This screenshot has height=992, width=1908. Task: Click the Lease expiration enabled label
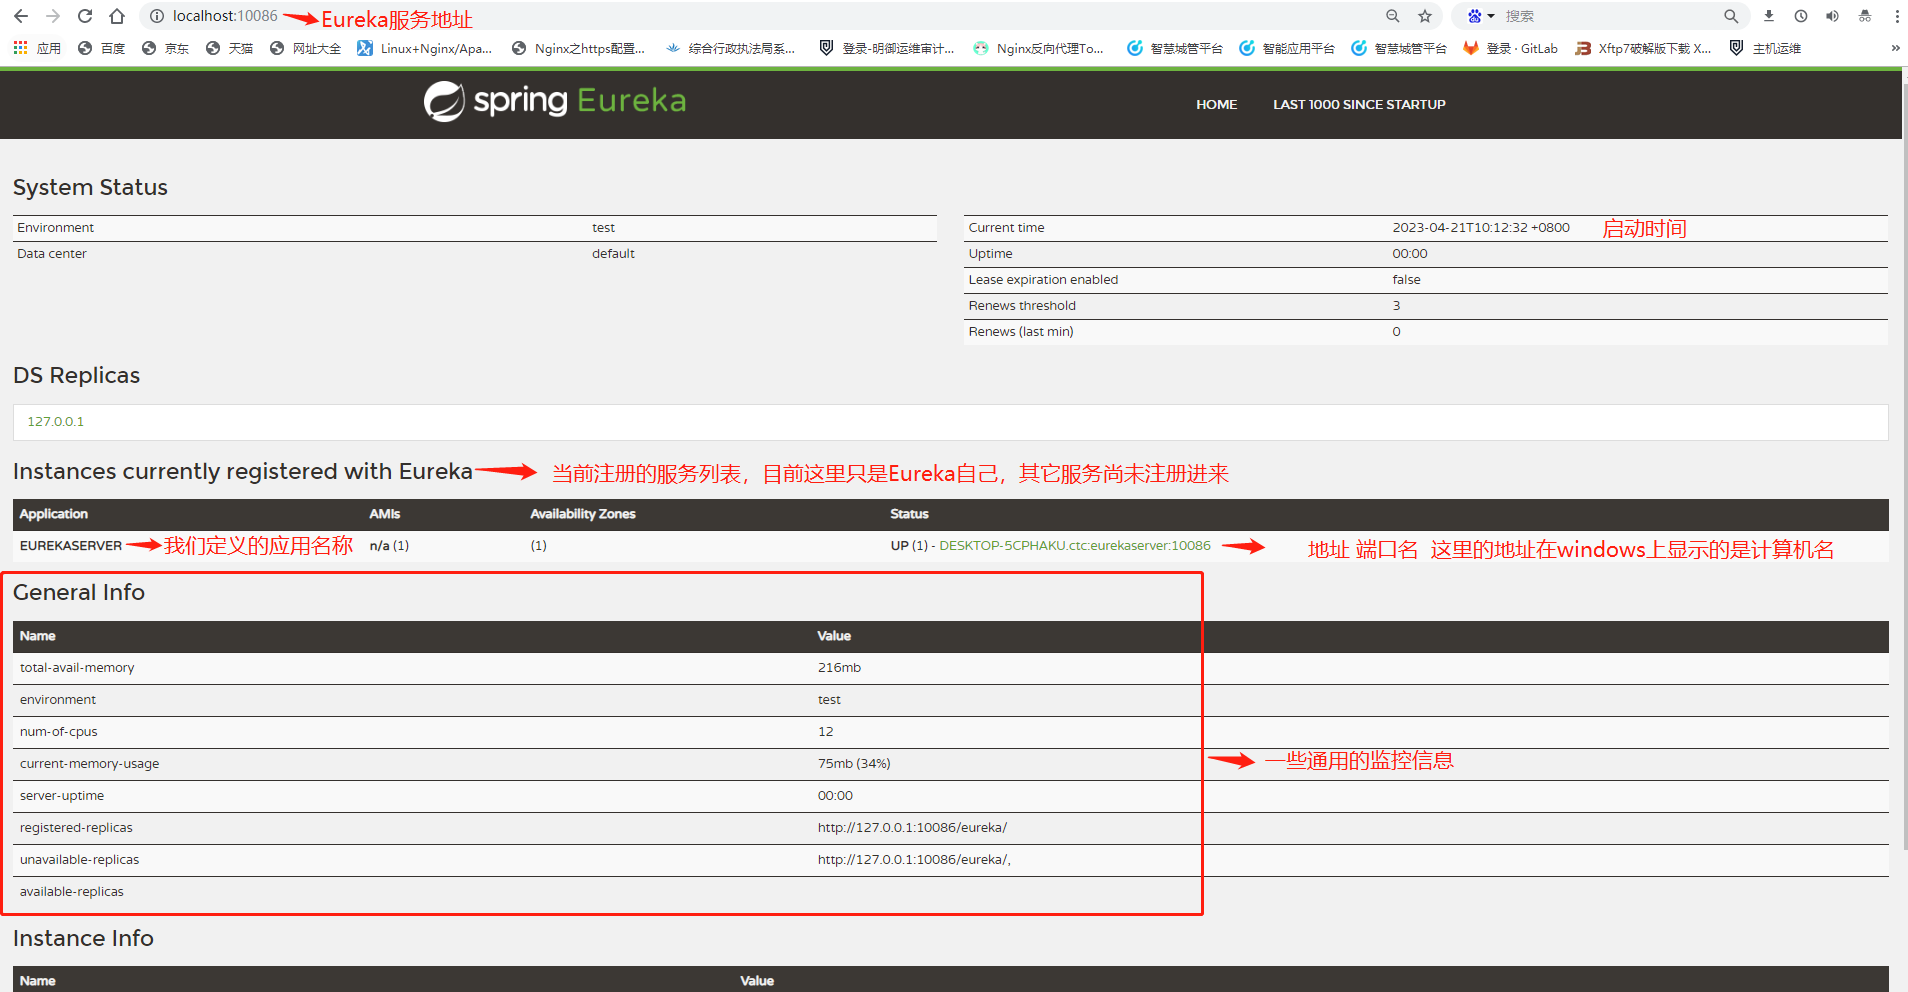tap(1043, 279)
